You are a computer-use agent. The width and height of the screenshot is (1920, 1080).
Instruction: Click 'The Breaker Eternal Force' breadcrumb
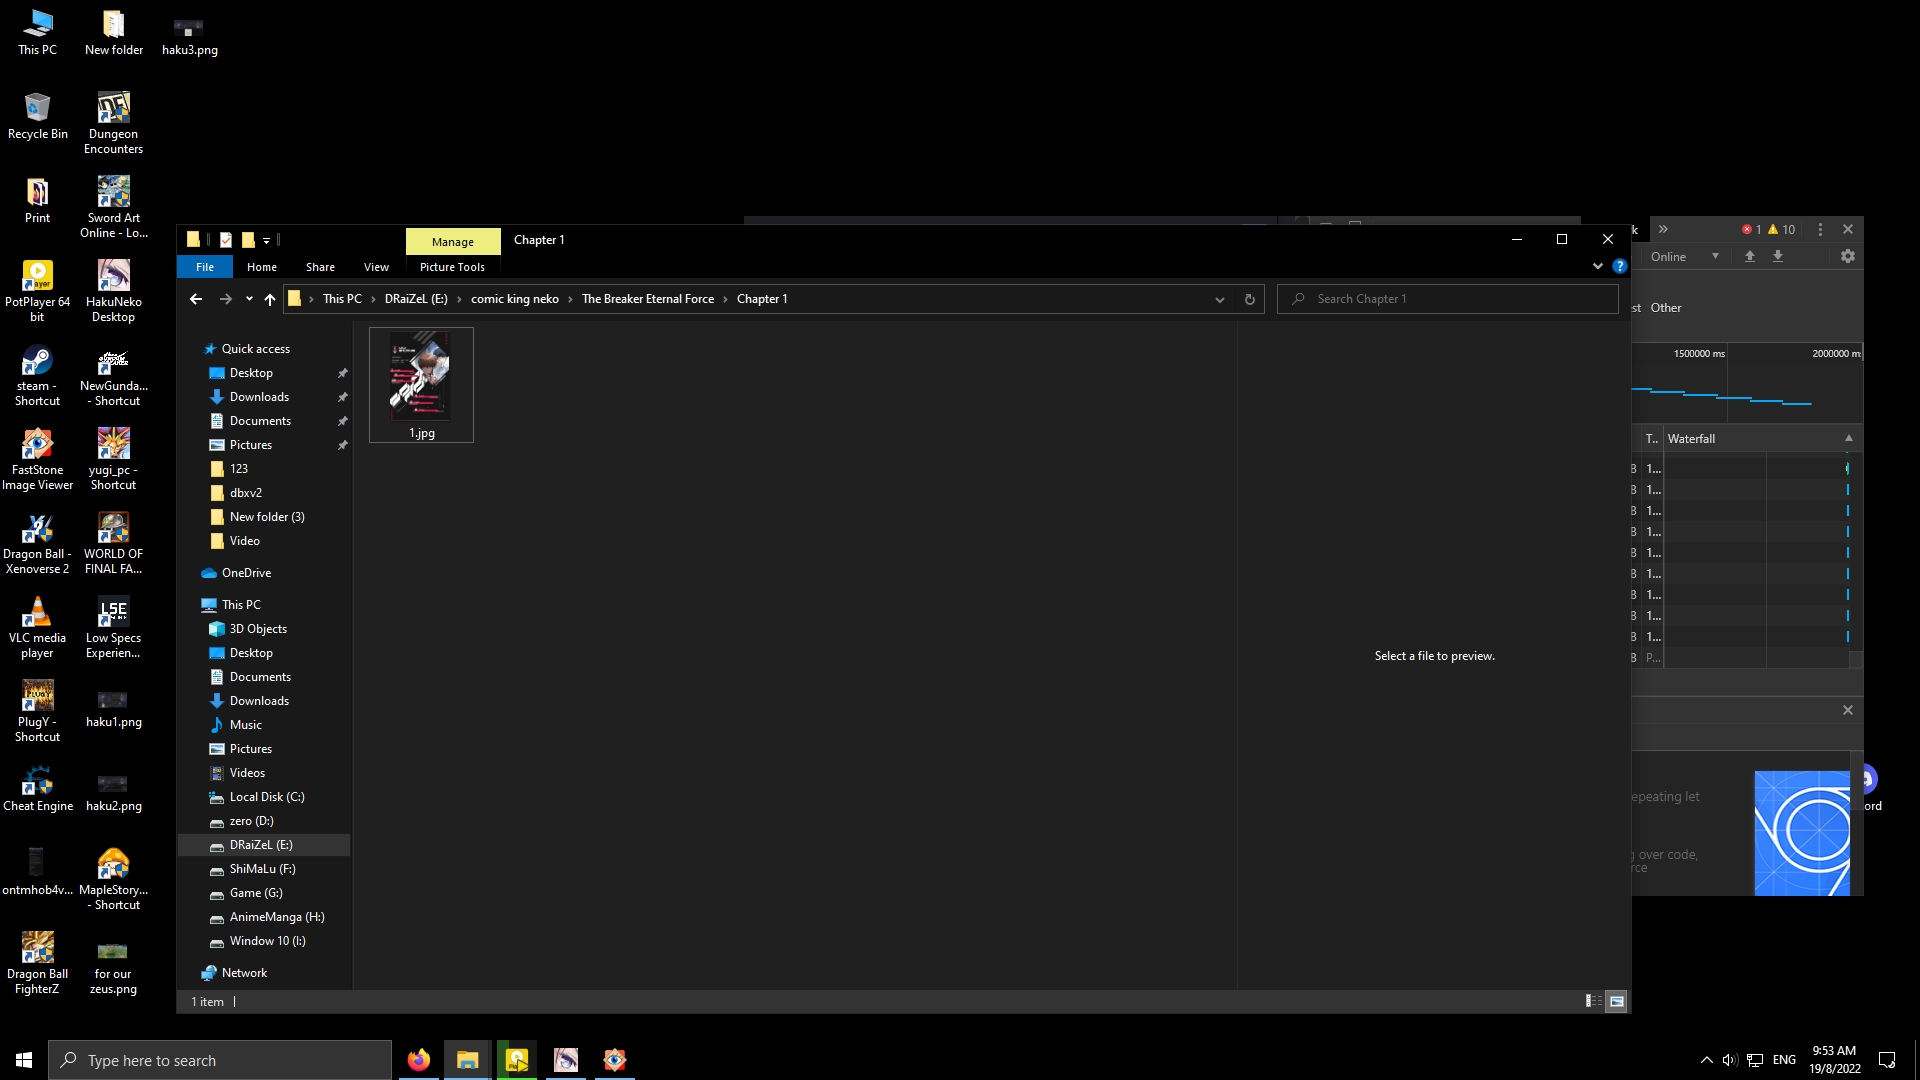coord(648,299)
